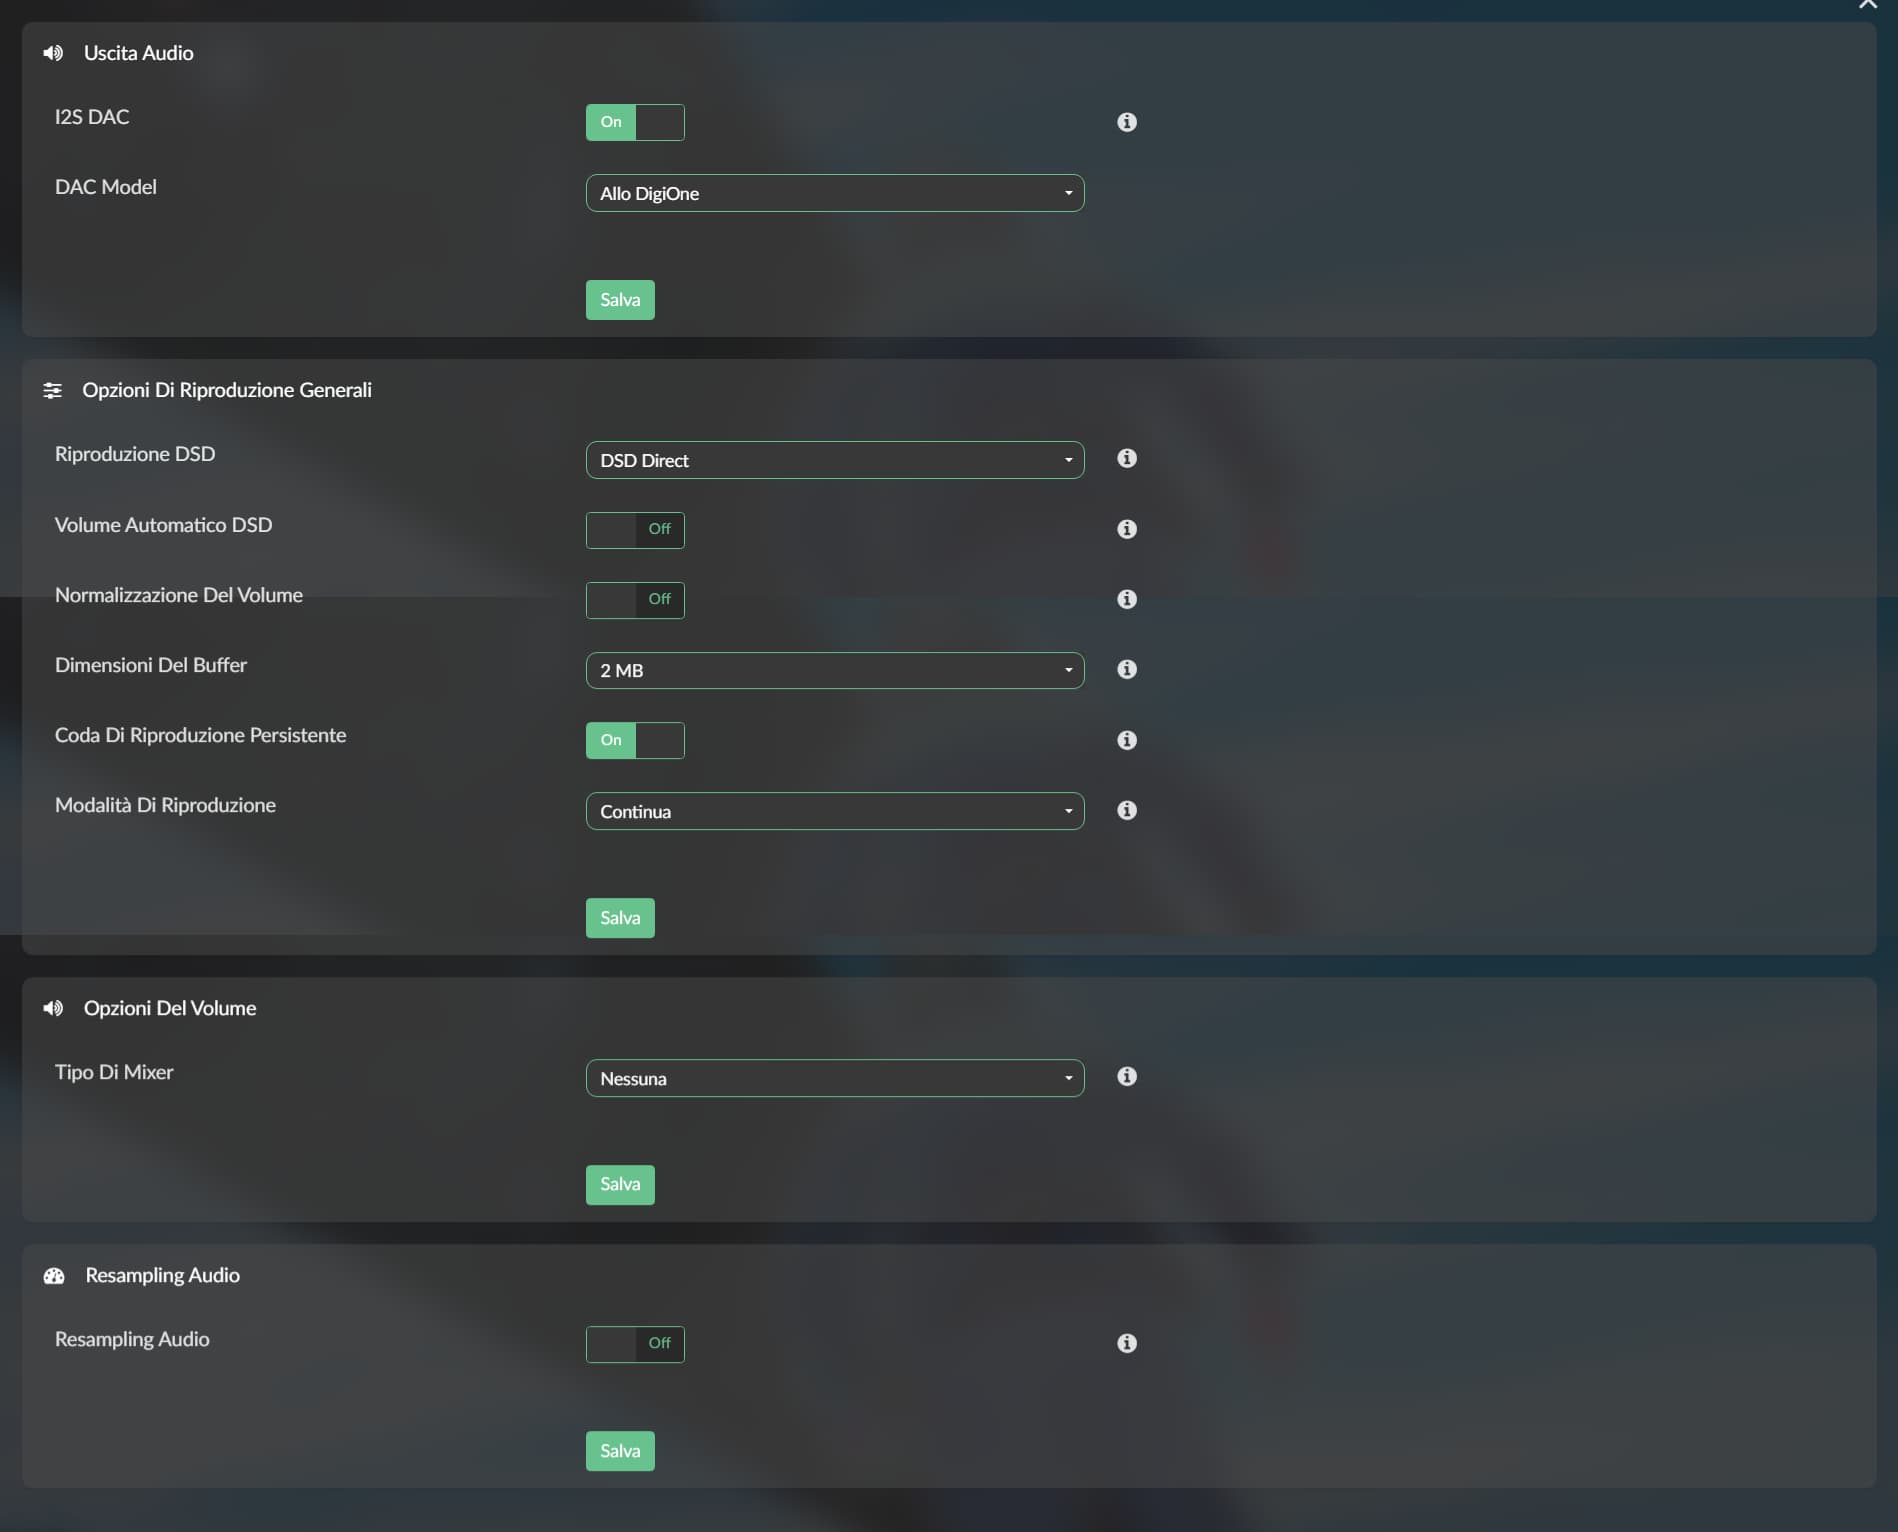Click the palette icon by Resampling Audio heading
The width and height of the screenshot is (1898, 1532).
coord(54,1276)
